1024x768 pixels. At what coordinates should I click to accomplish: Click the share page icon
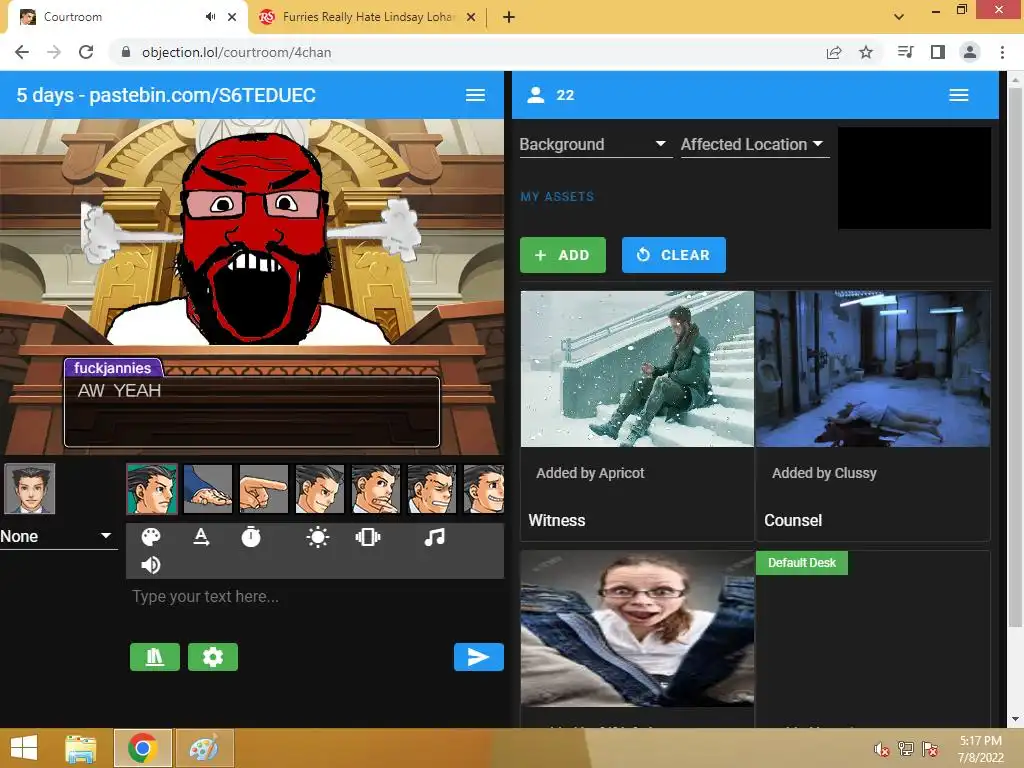[834, 52]
